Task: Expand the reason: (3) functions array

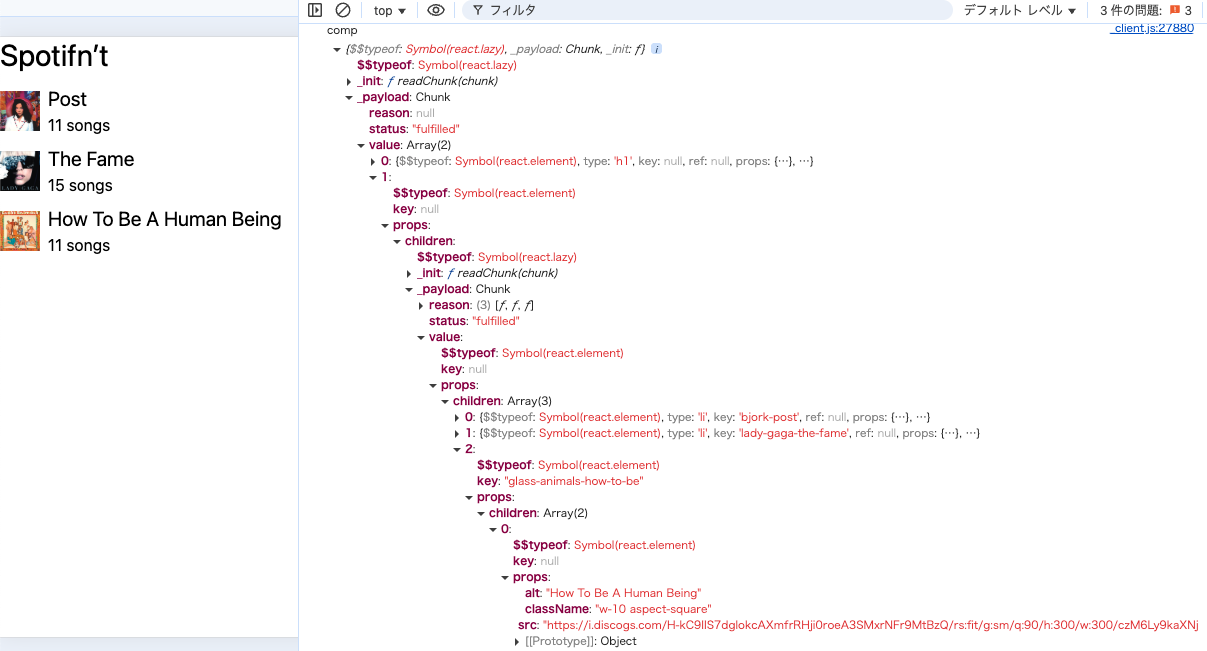Action: coord(421,305)
